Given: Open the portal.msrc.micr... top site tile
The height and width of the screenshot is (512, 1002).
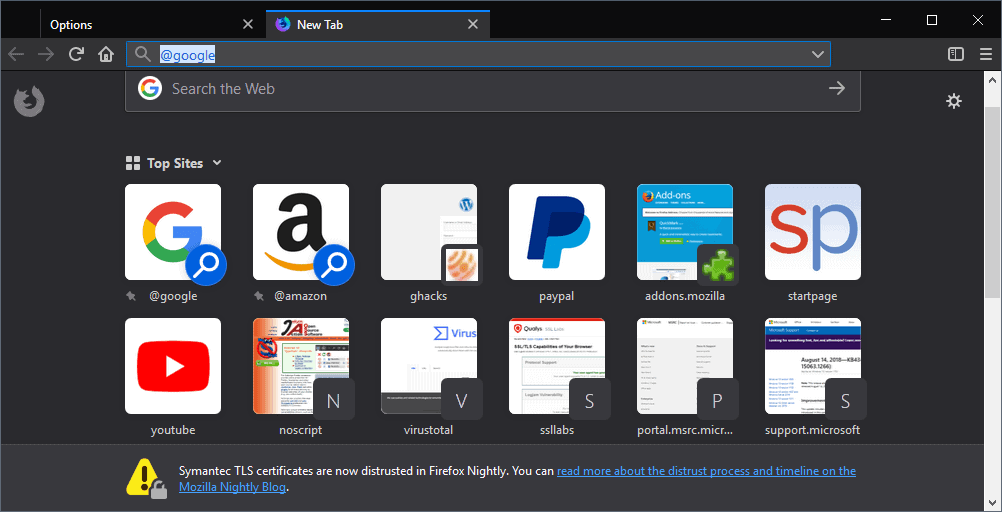Looking at the screenshot, I should pyautogui.click(x=684, y=366).
